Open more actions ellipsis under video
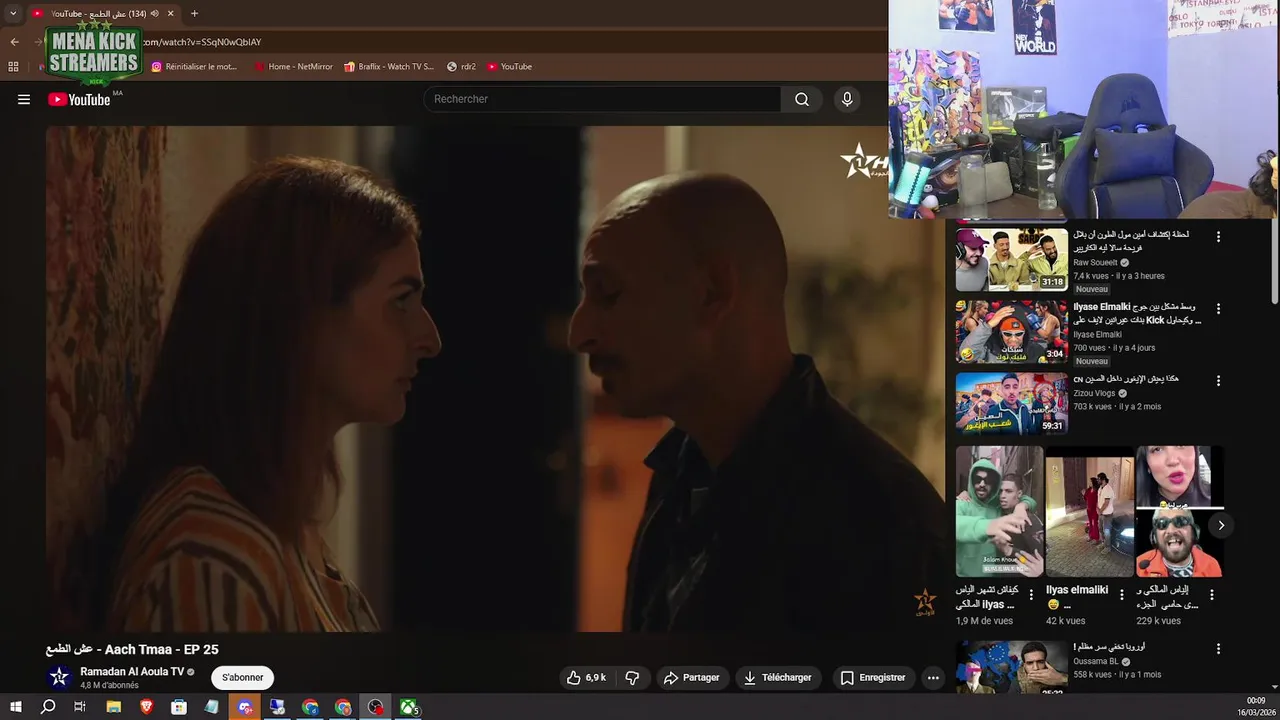Screen dimensions: 1280x720 pos(933,677)
